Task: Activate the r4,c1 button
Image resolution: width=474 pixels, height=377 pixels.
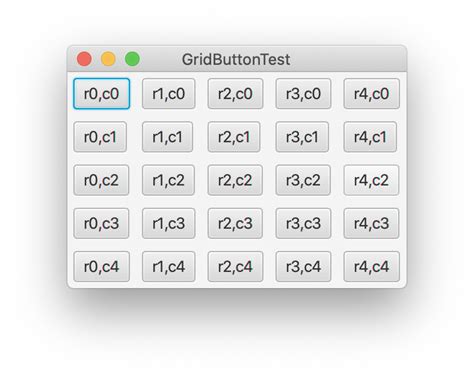Action: 370,137
